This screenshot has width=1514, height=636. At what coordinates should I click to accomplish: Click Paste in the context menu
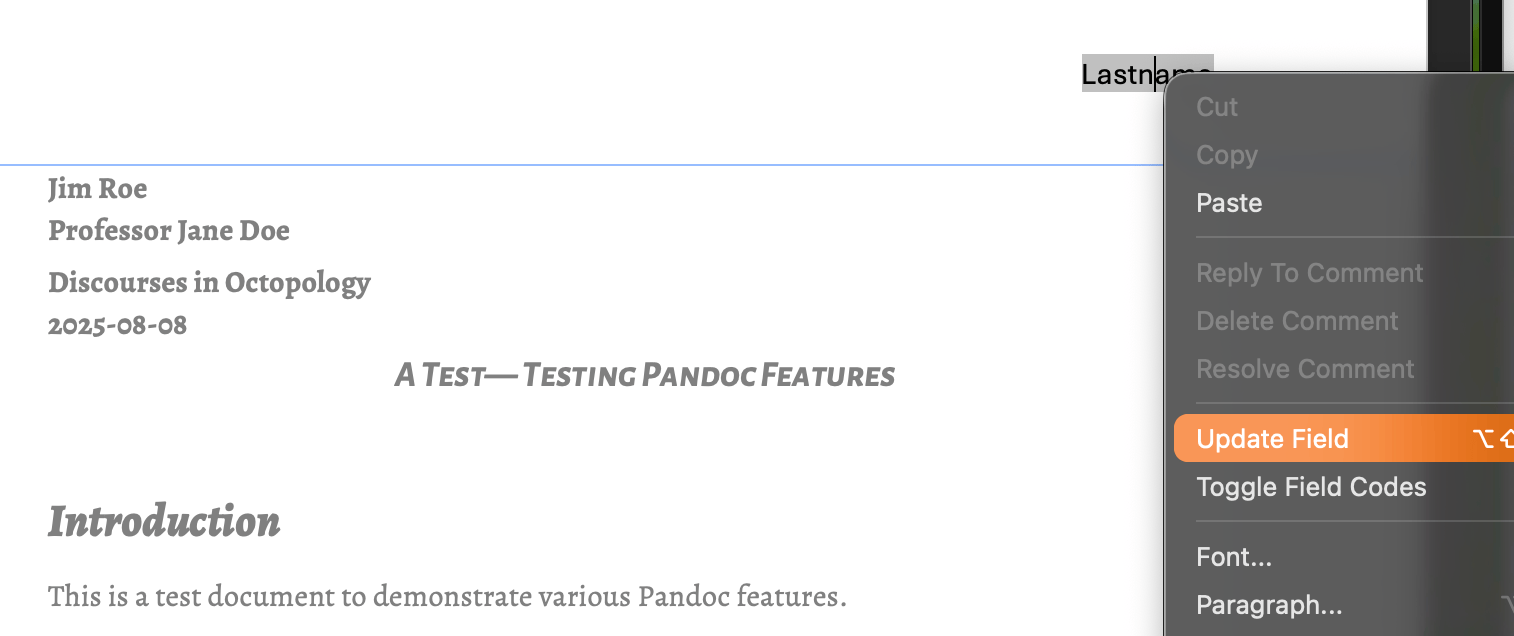[1229, 203]
